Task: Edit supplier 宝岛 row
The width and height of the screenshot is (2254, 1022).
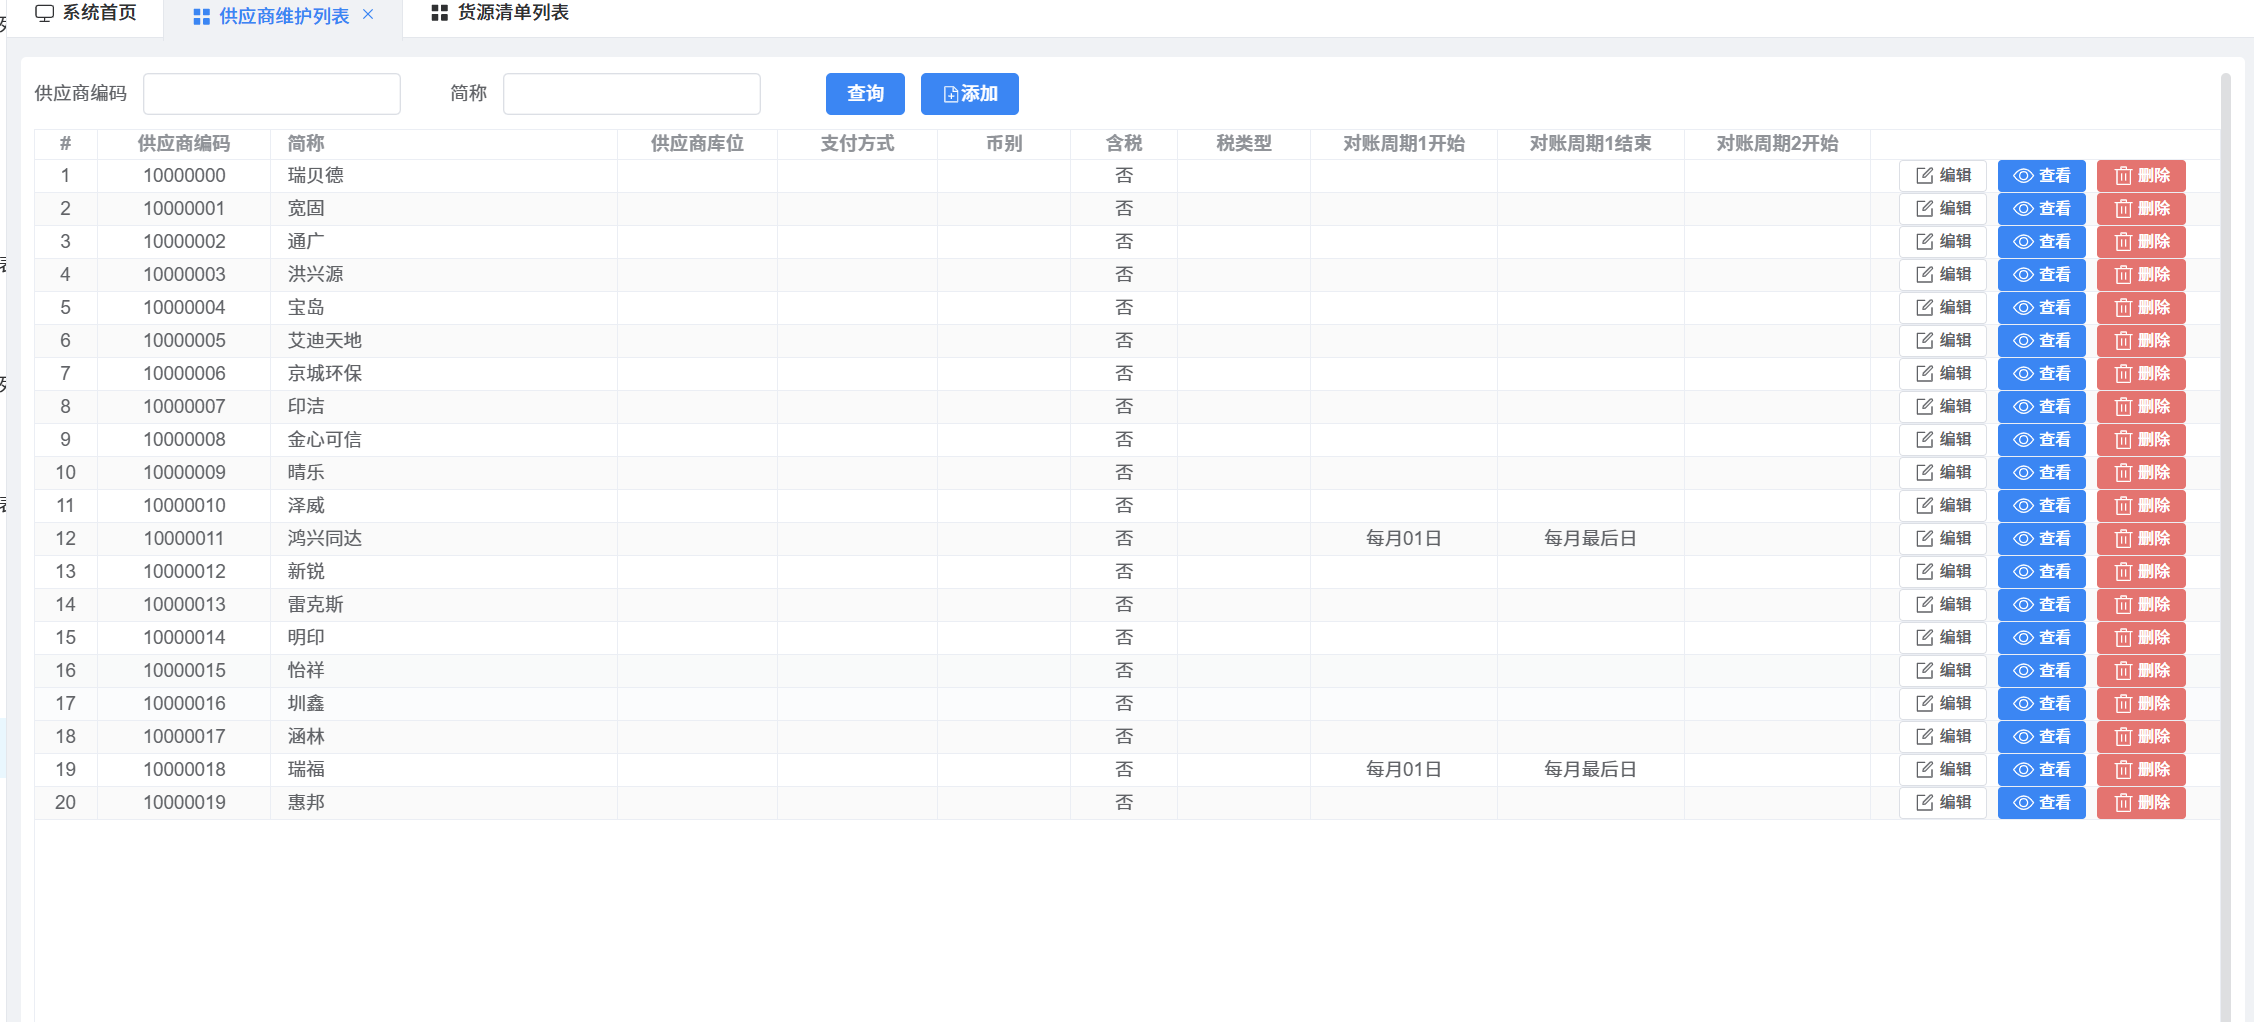Action: click(x=1942, y=308)
